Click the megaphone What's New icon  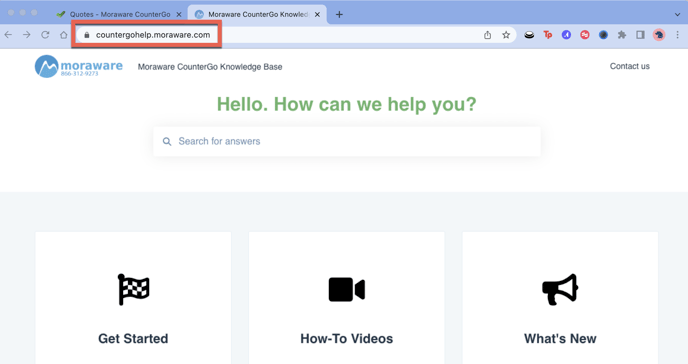pos(560,289)
